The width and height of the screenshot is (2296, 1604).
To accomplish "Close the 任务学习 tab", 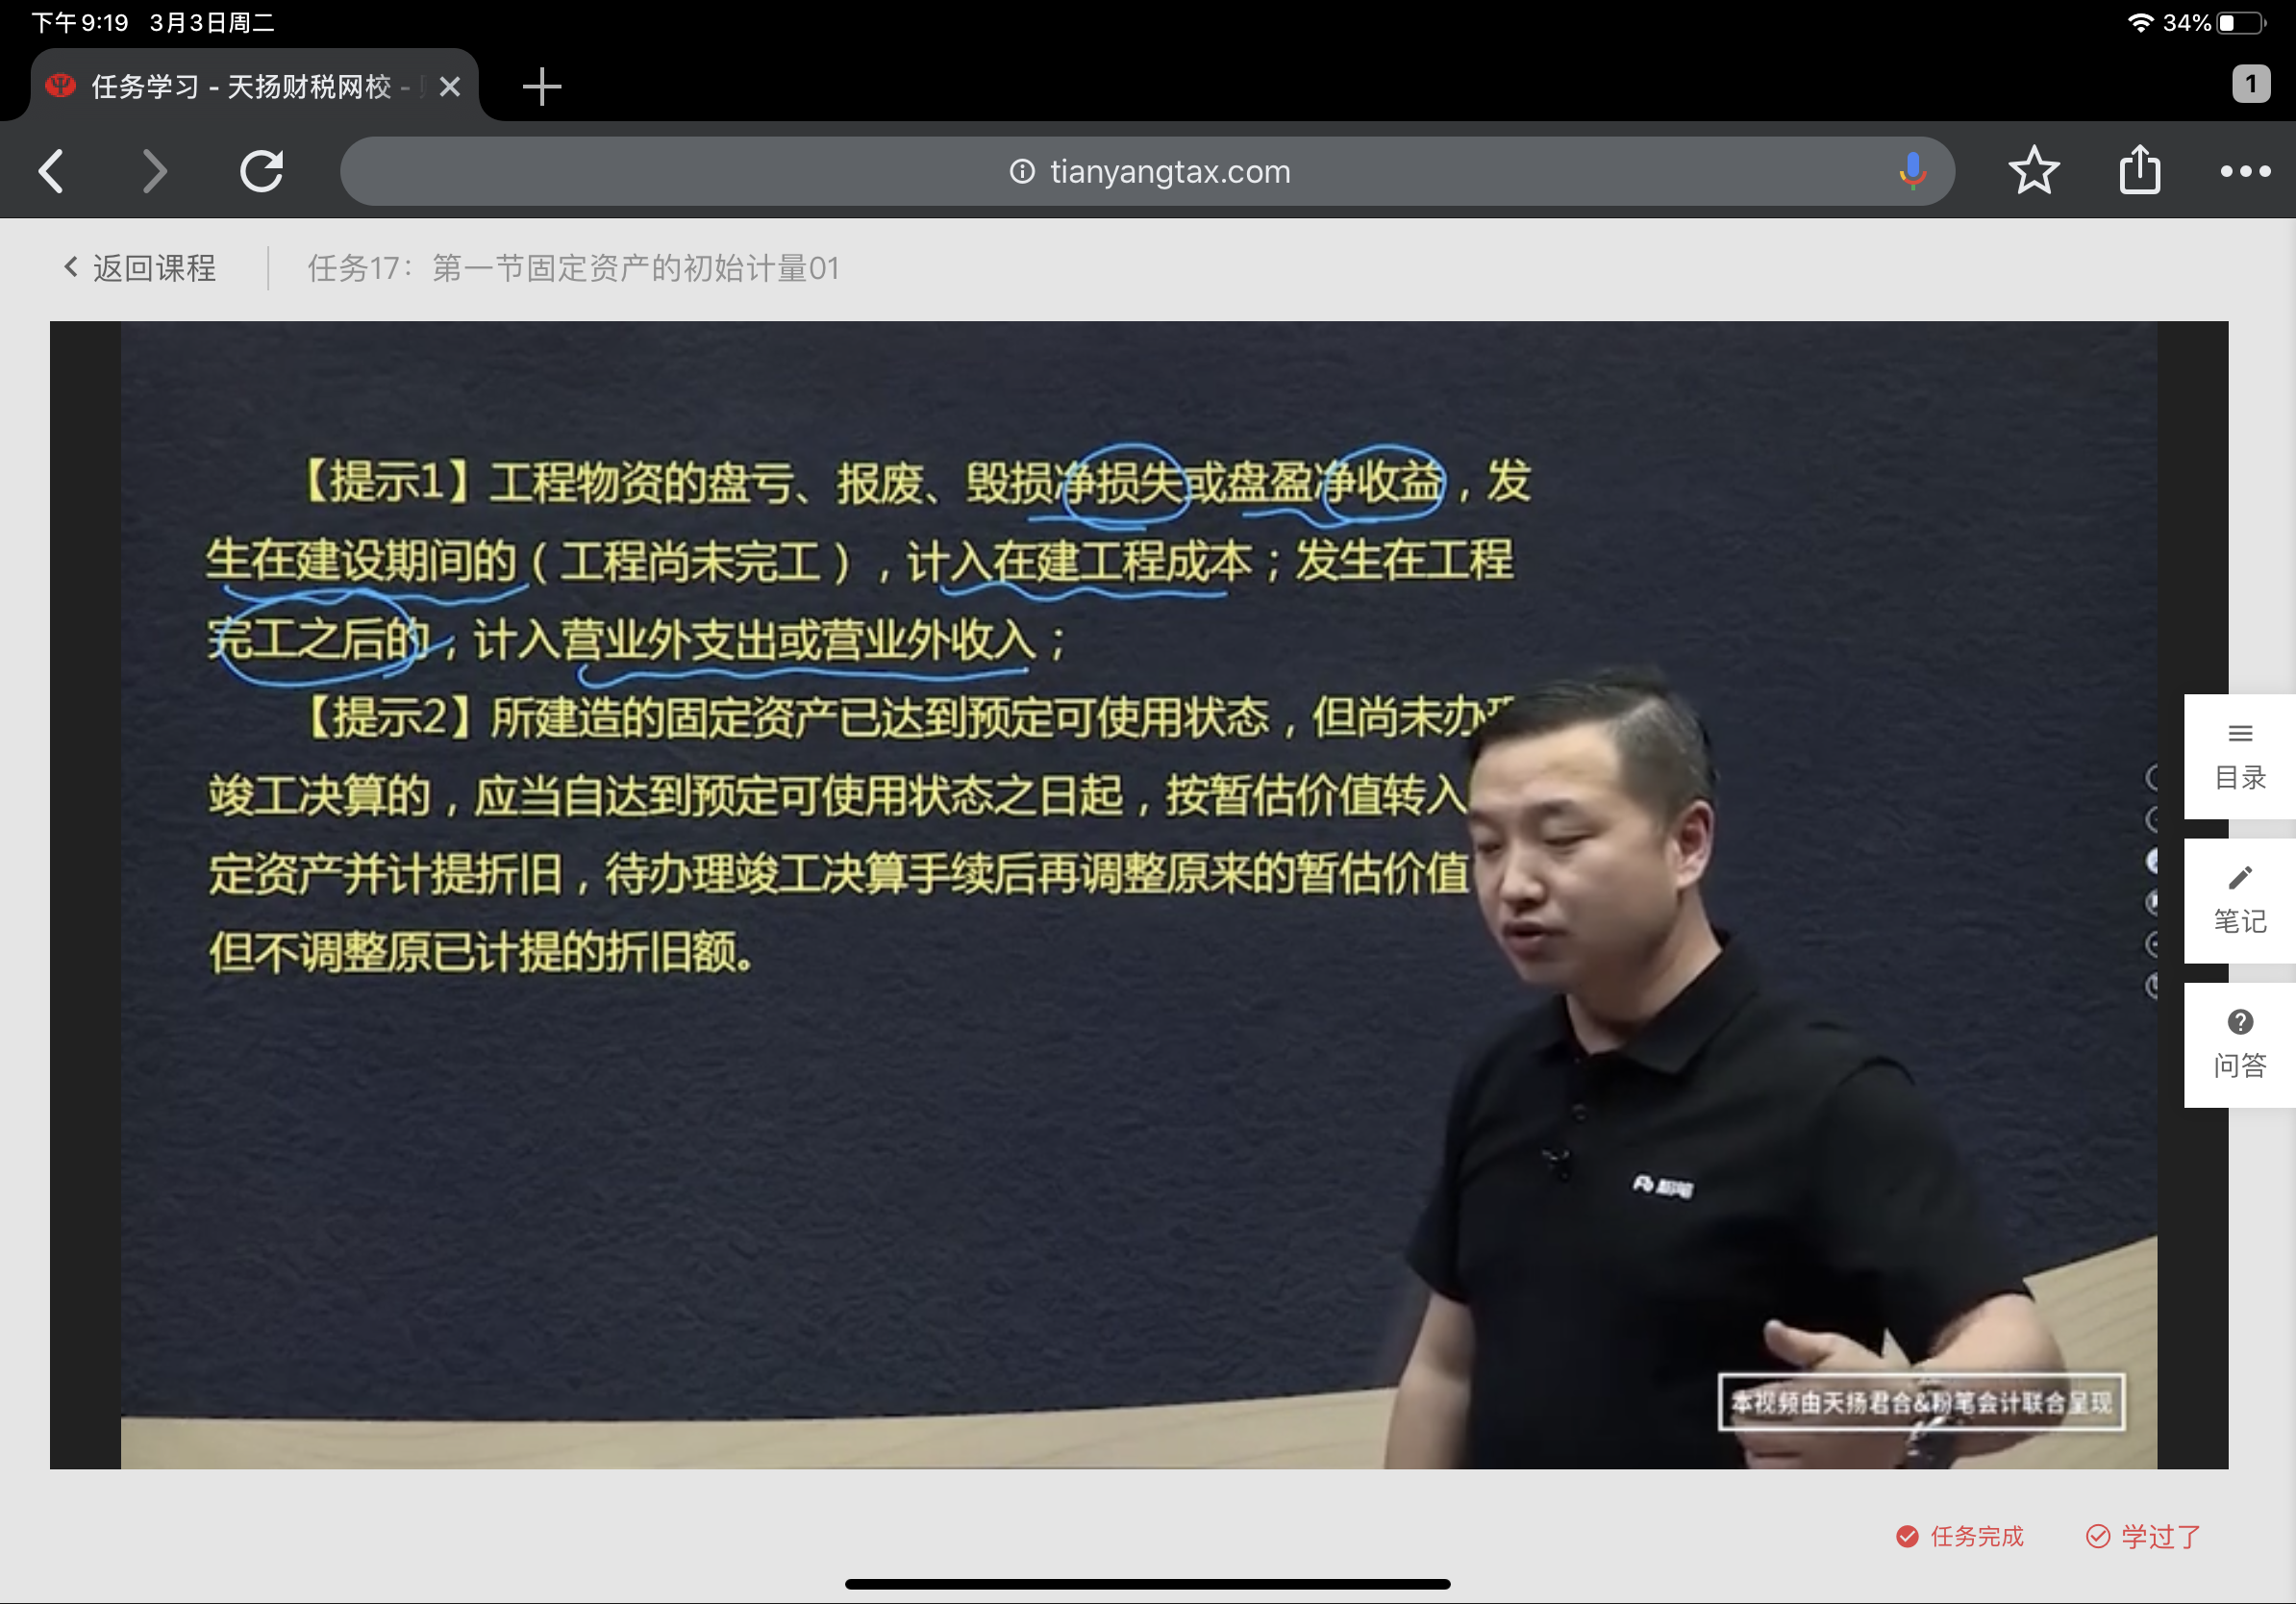I will 450,87.
